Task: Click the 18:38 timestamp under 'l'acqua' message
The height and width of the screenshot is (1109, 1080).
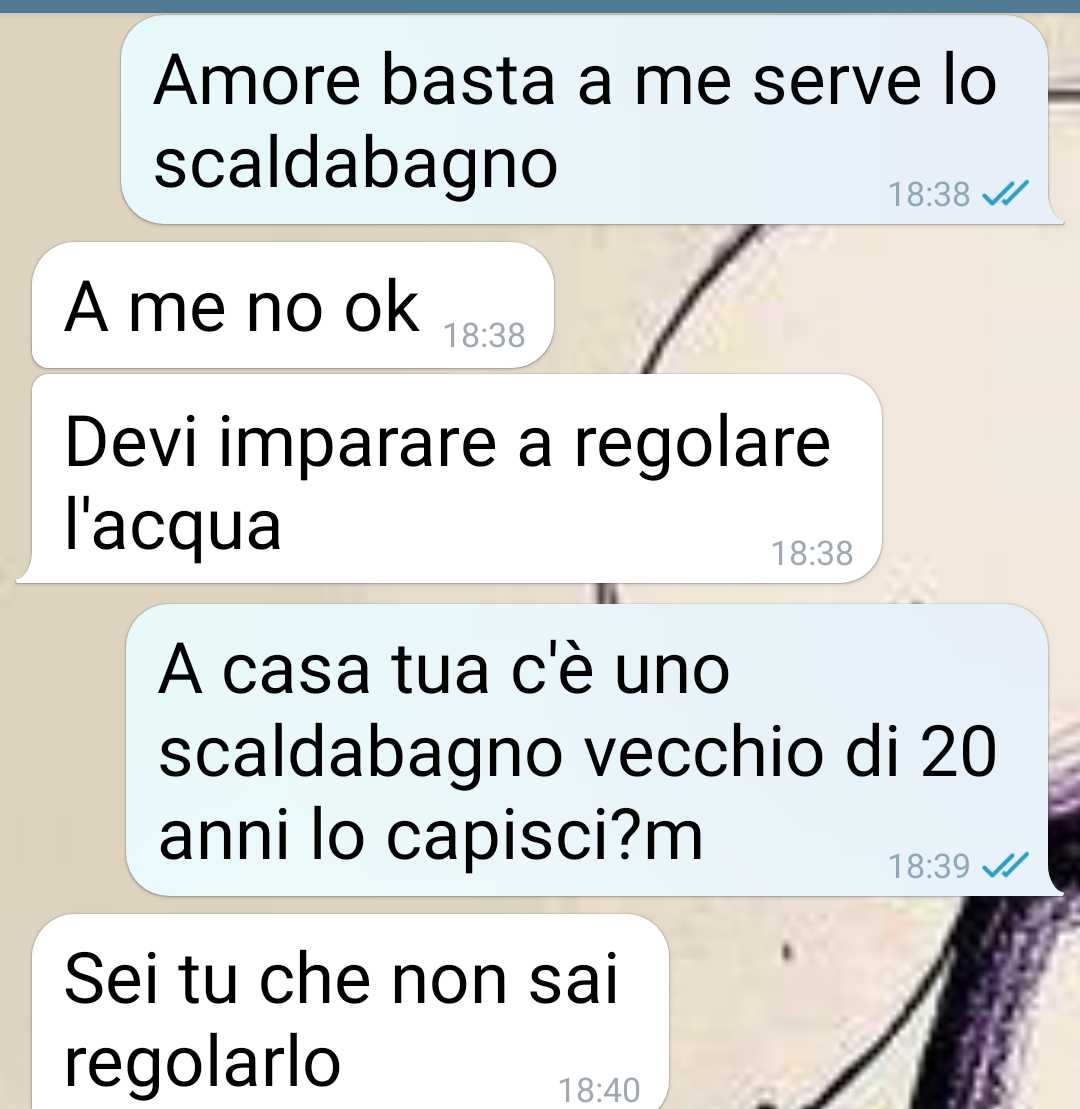Action: (x=812, y=553)
